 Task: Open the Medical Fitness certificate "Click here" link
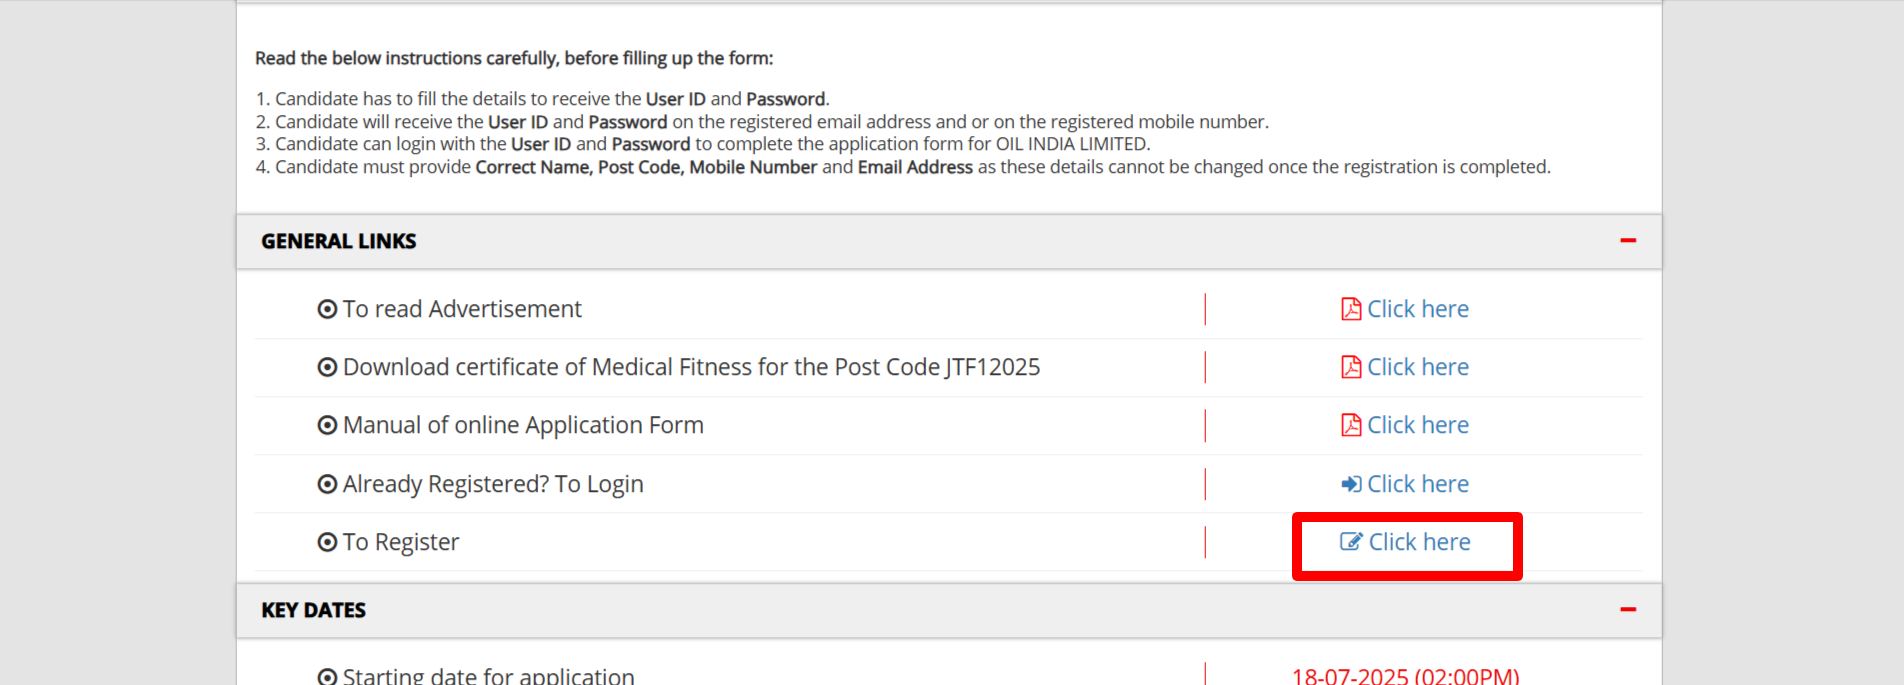click(1417, 367)
